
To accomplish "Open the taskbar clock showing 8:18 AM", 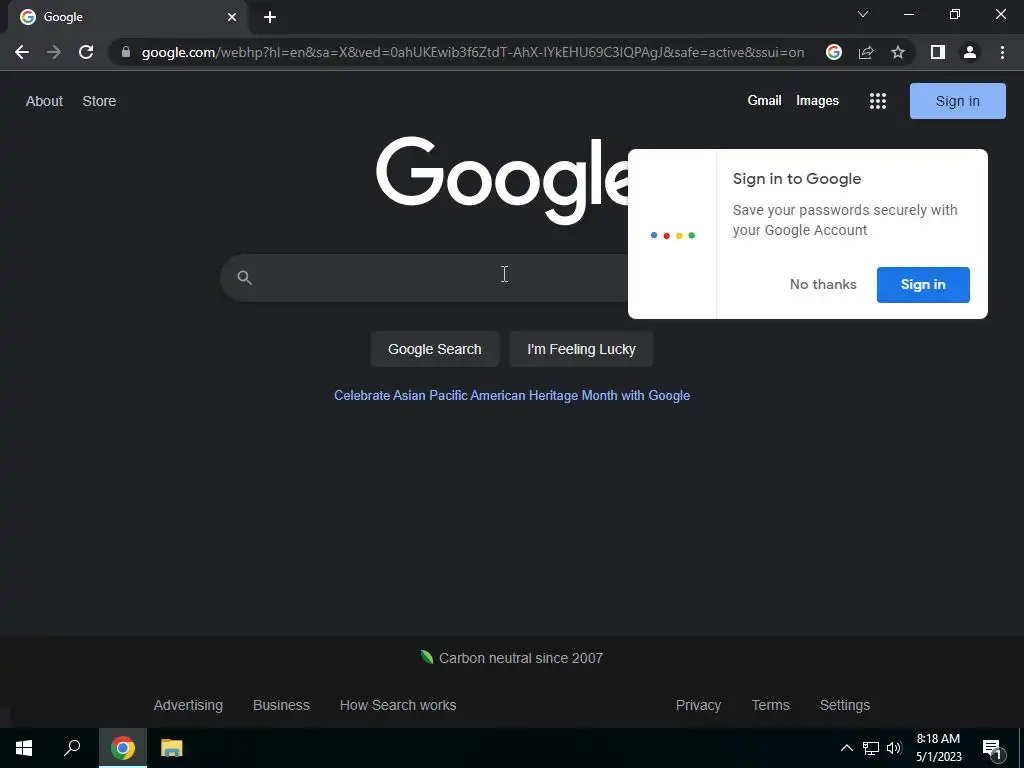I will coord(938,748).
